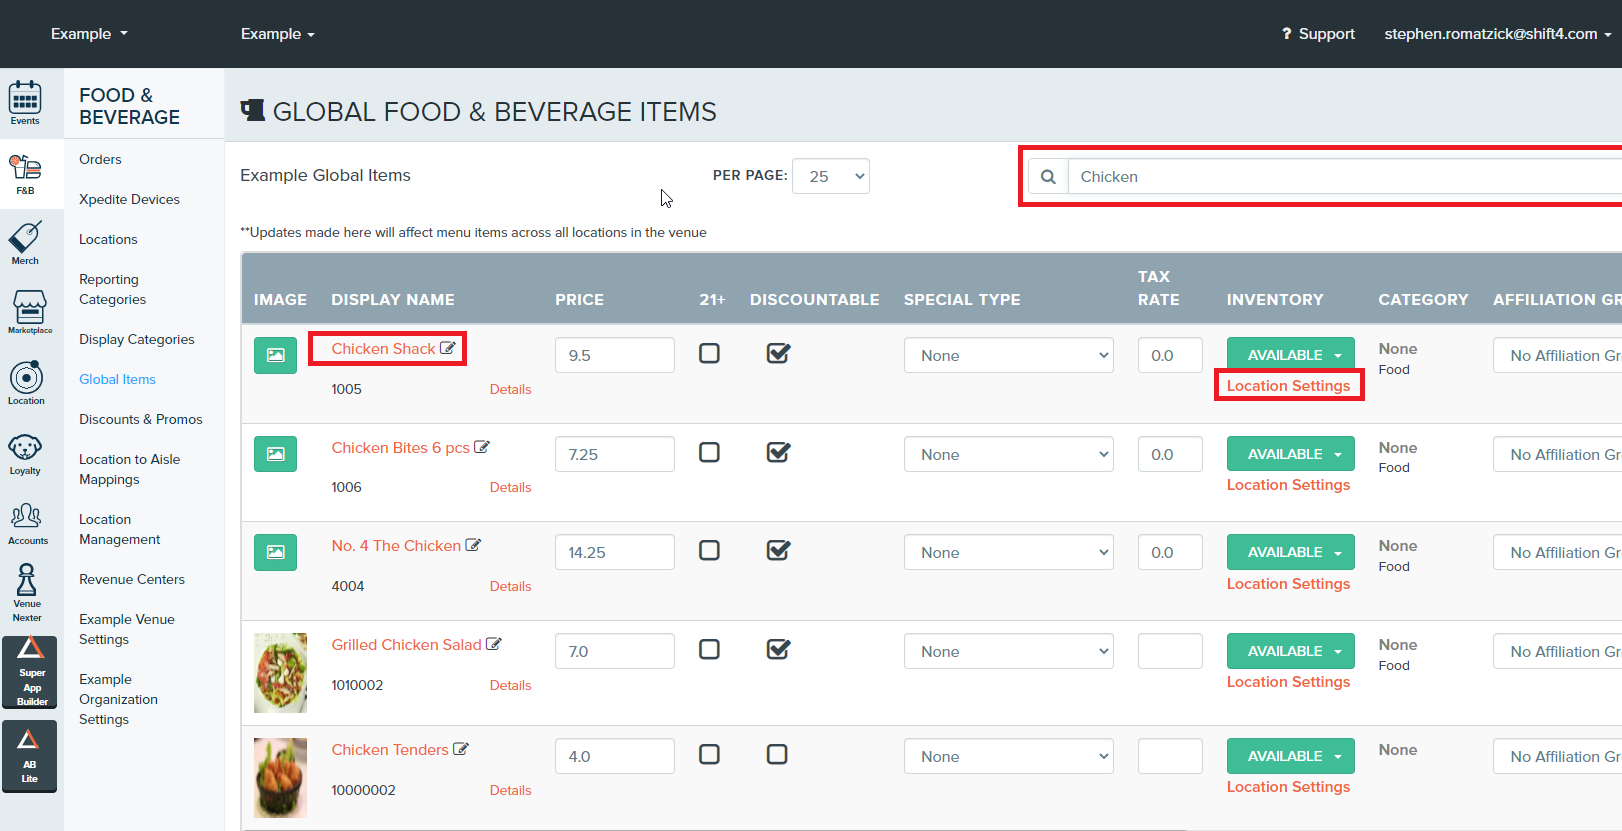This screenshot has width=1622, height=831.
Task: Edit Chicken Bites 6 pcs name icon
Action: click(482, 447)
